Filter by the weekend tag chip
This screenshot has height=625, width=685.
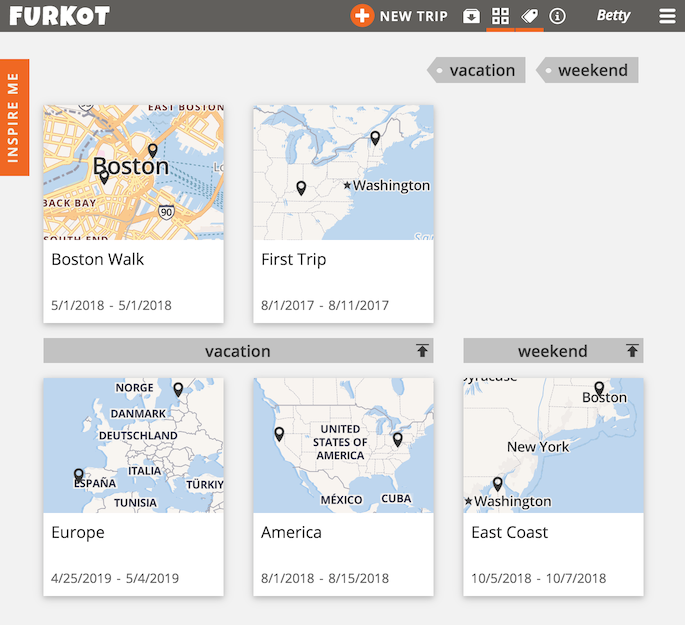point(587,70)
